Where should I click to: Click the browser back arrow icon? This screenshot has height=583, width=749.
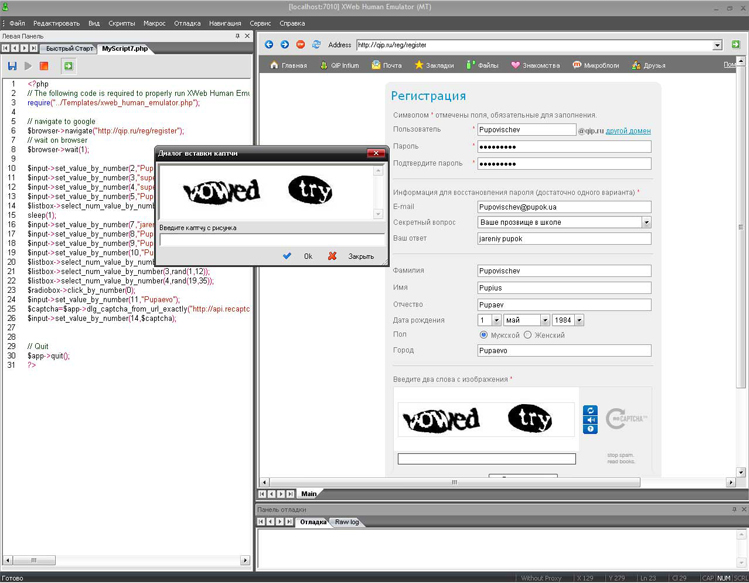click(269, 45)
